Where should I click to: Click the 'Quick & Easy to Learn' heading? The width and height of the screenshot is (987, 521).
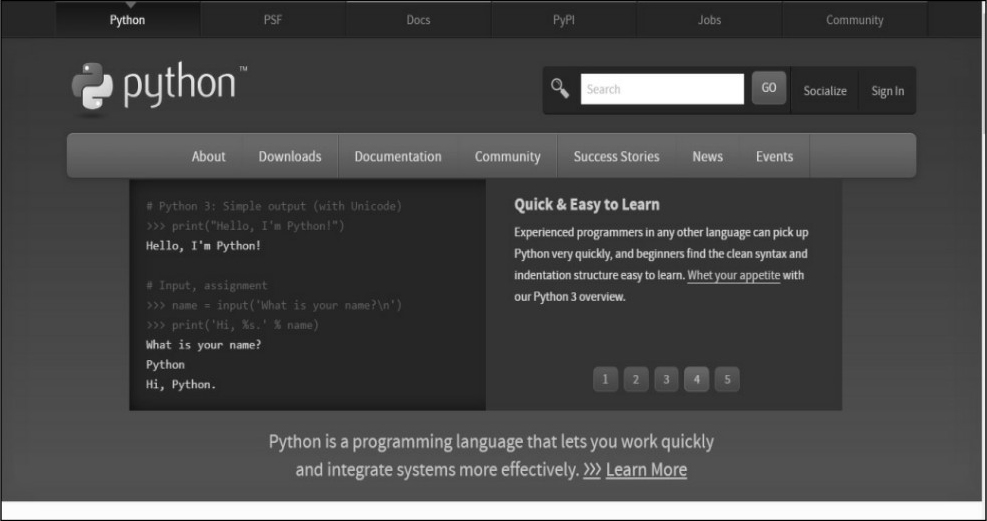[587, 204]
